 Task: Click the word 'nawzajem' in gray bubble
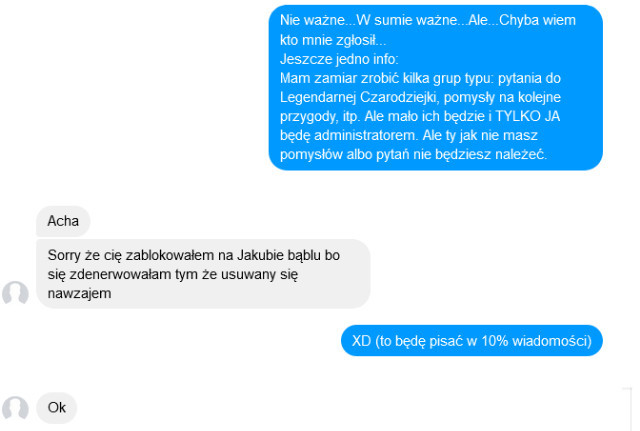pyautogui.click(x=79, y=293)
